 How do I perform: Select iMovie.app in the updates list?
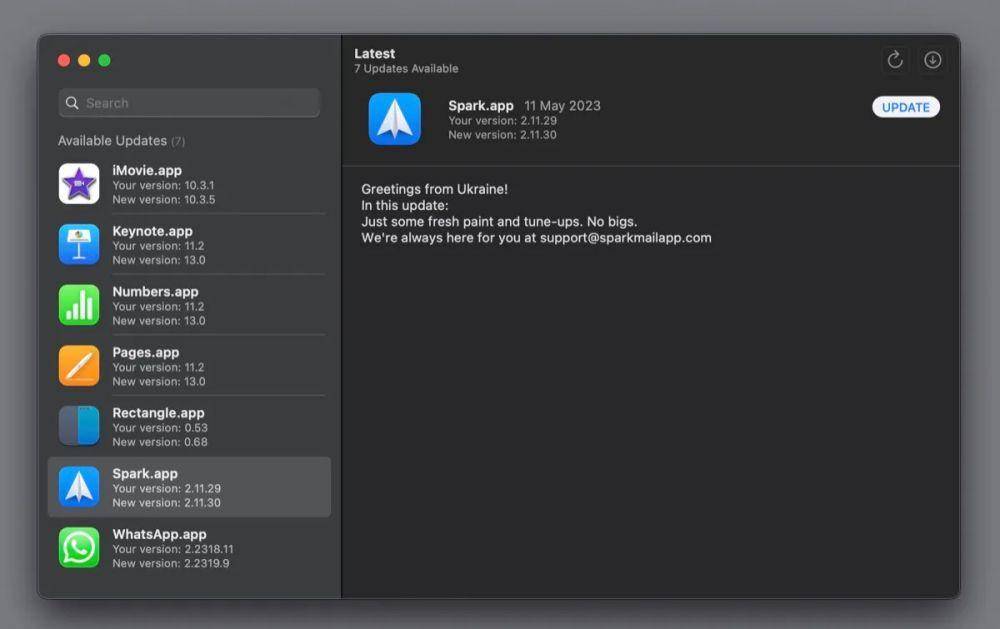[x=189, y=184]
